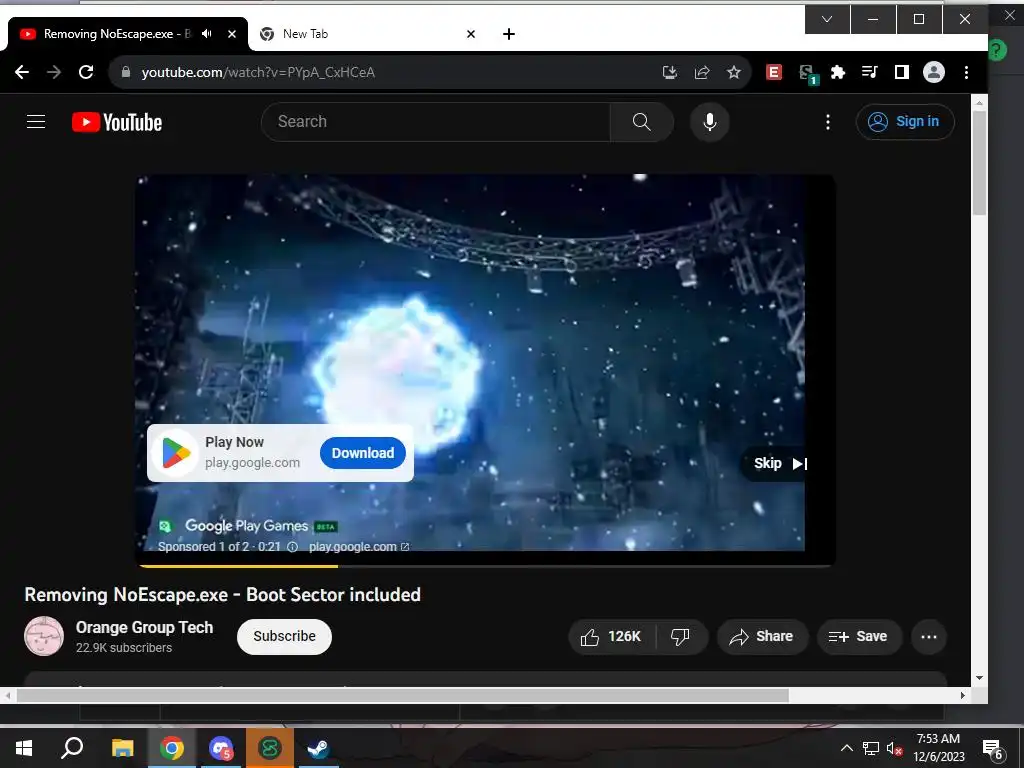Click the install app icon in address bar
The image size is (1024, 768).
tap(669, 72)
